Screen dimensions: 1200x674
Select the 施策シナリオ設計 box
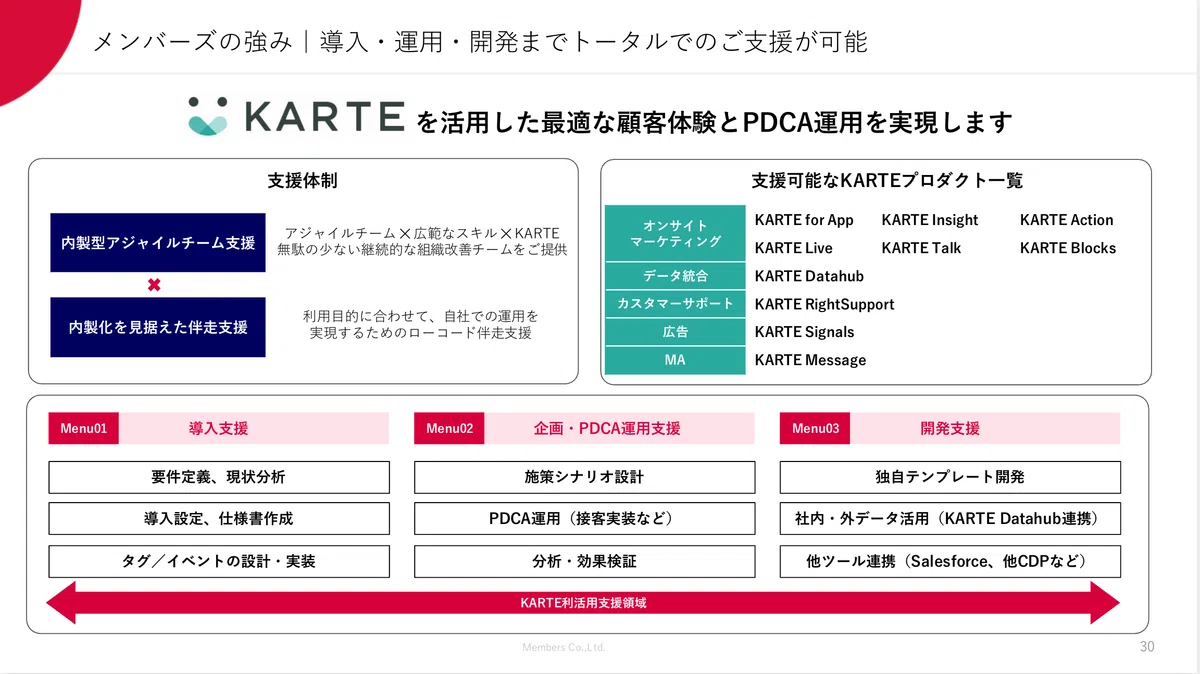(585, 477)
